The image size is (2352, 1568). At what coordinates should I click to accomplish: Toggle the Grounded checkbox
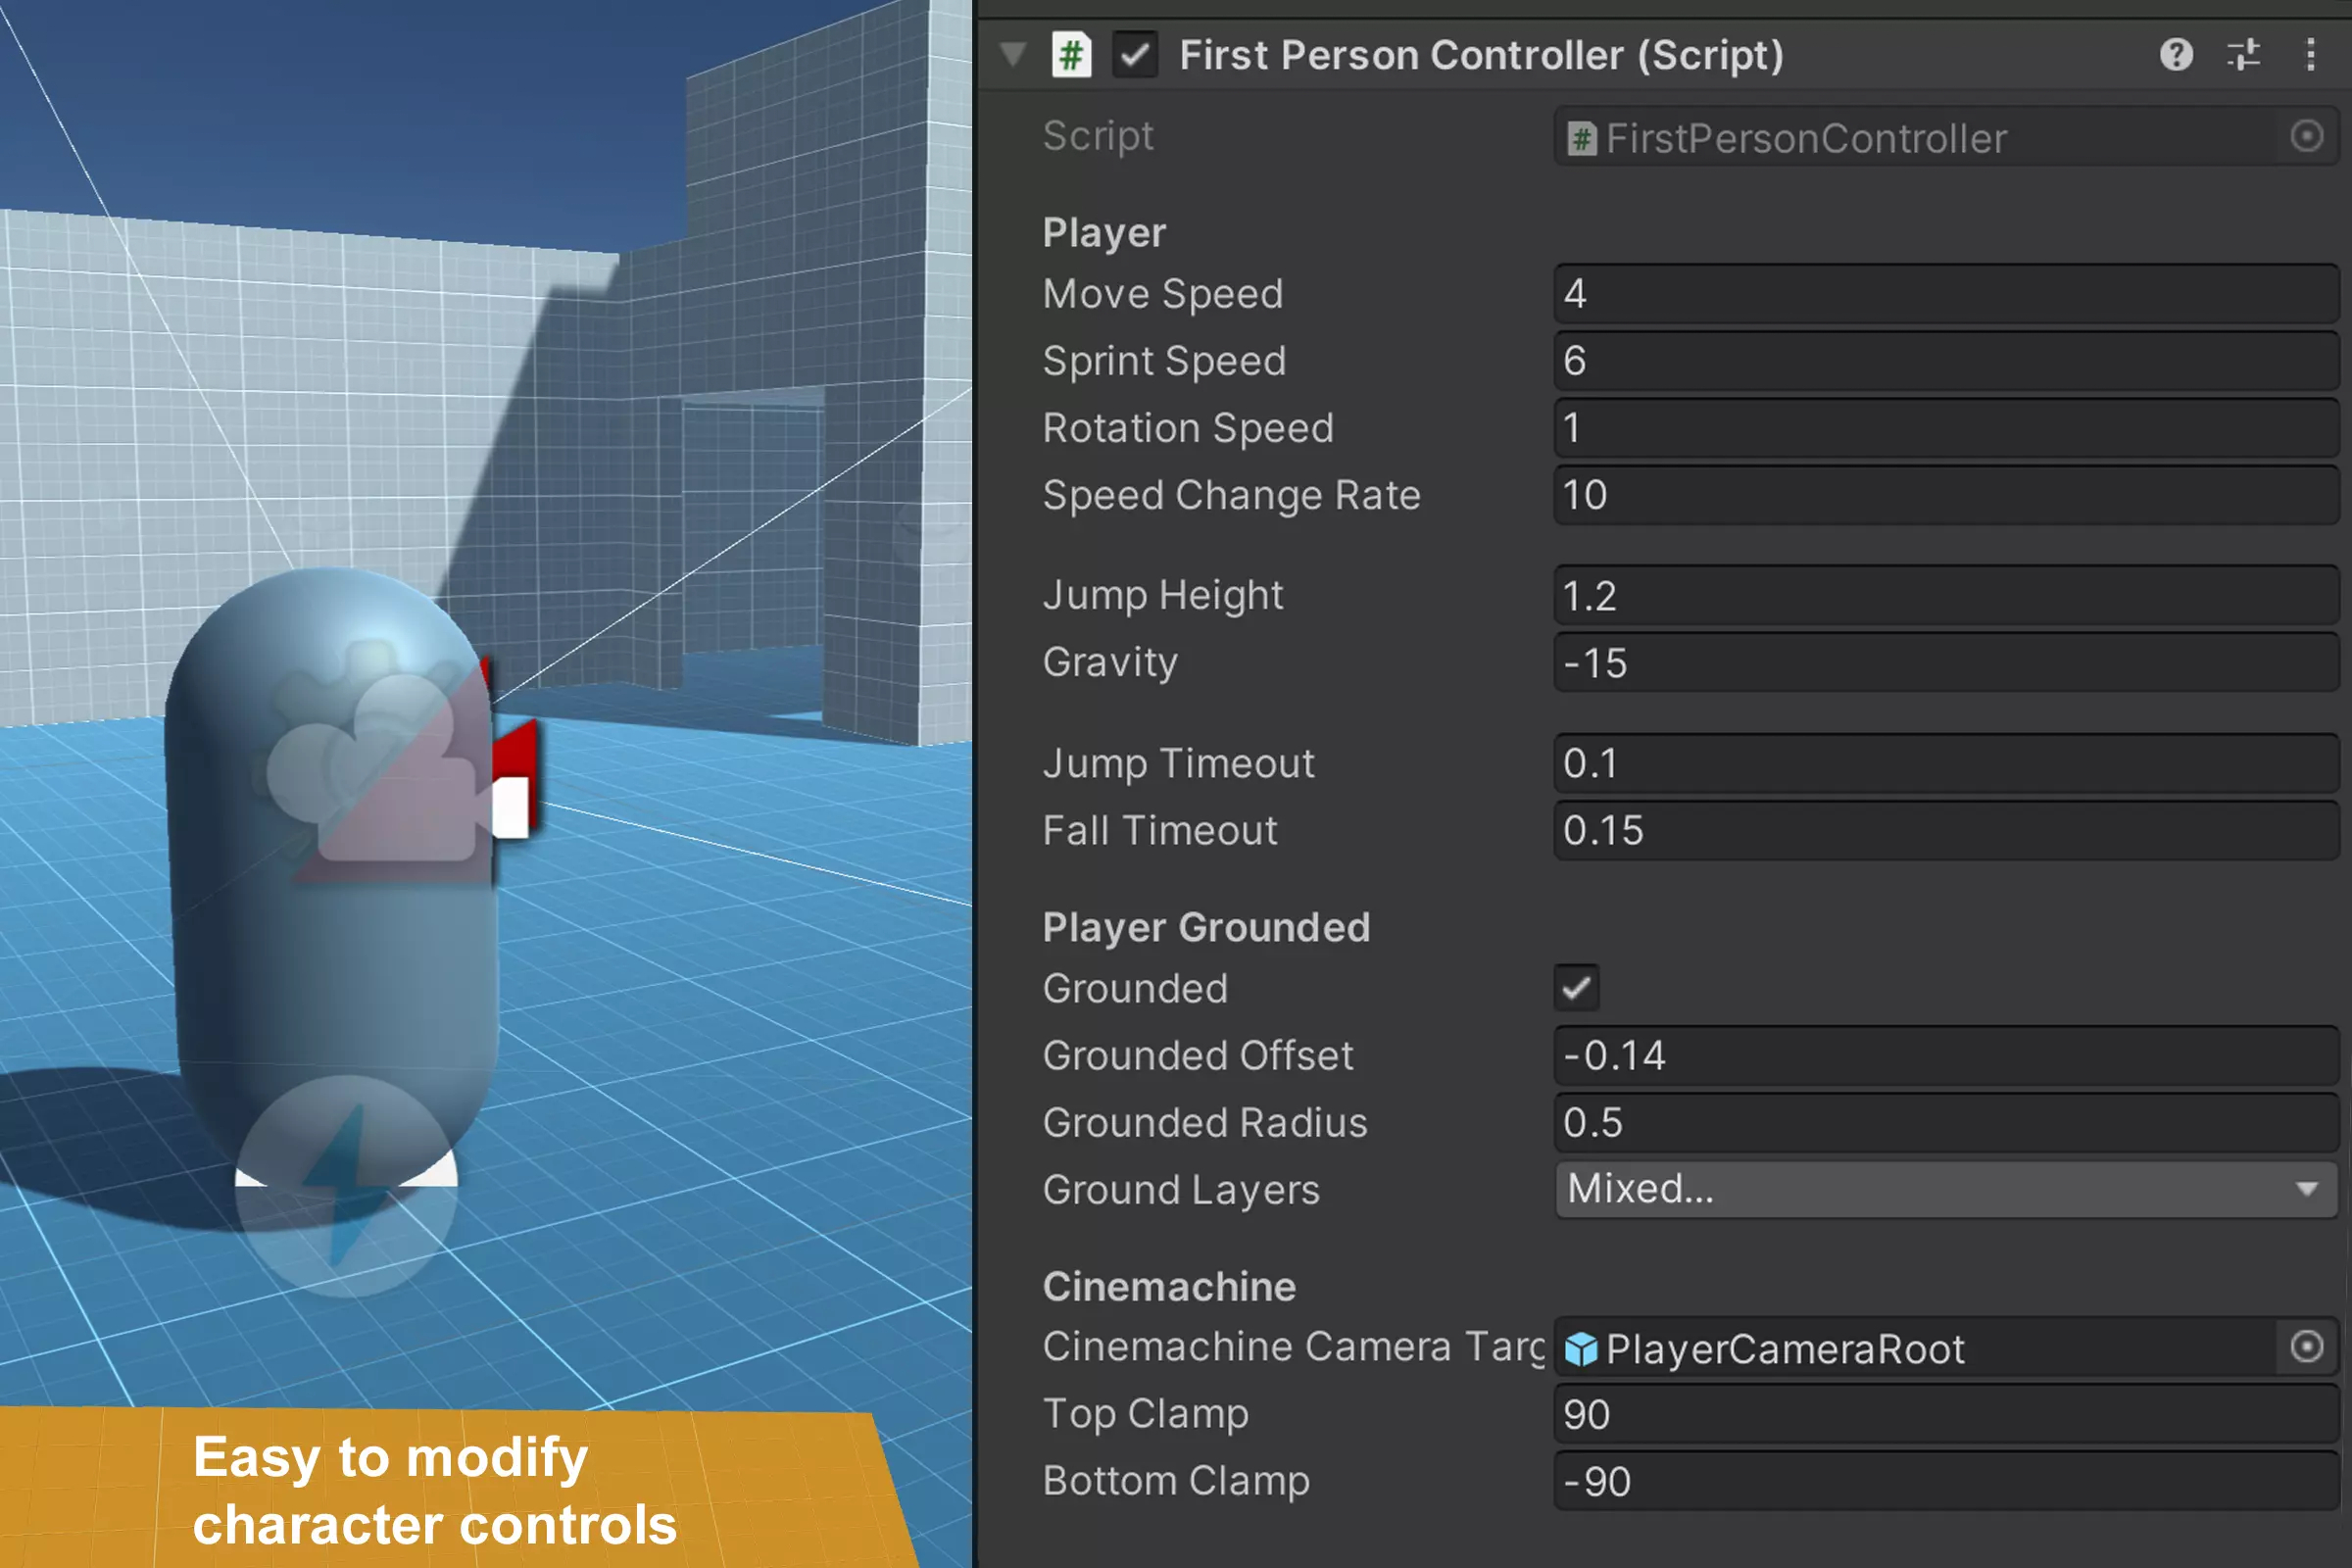[x=1576, y=988]
